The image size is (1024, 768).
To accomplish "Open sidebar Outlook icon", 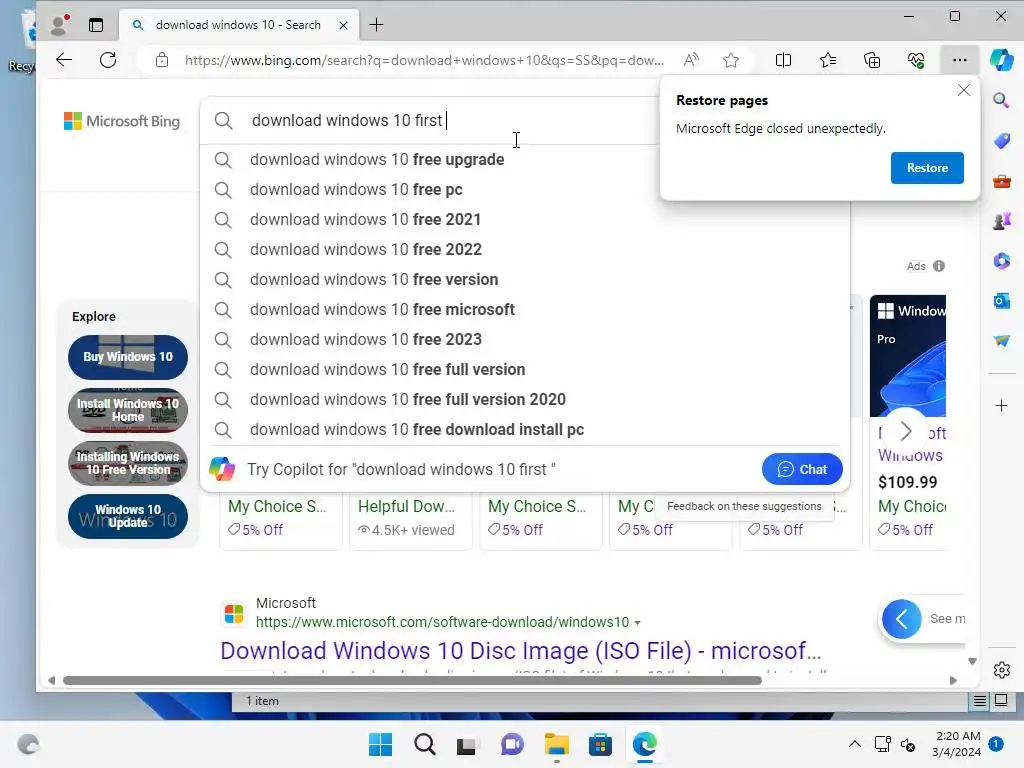I will click(x=1001, y=301).
